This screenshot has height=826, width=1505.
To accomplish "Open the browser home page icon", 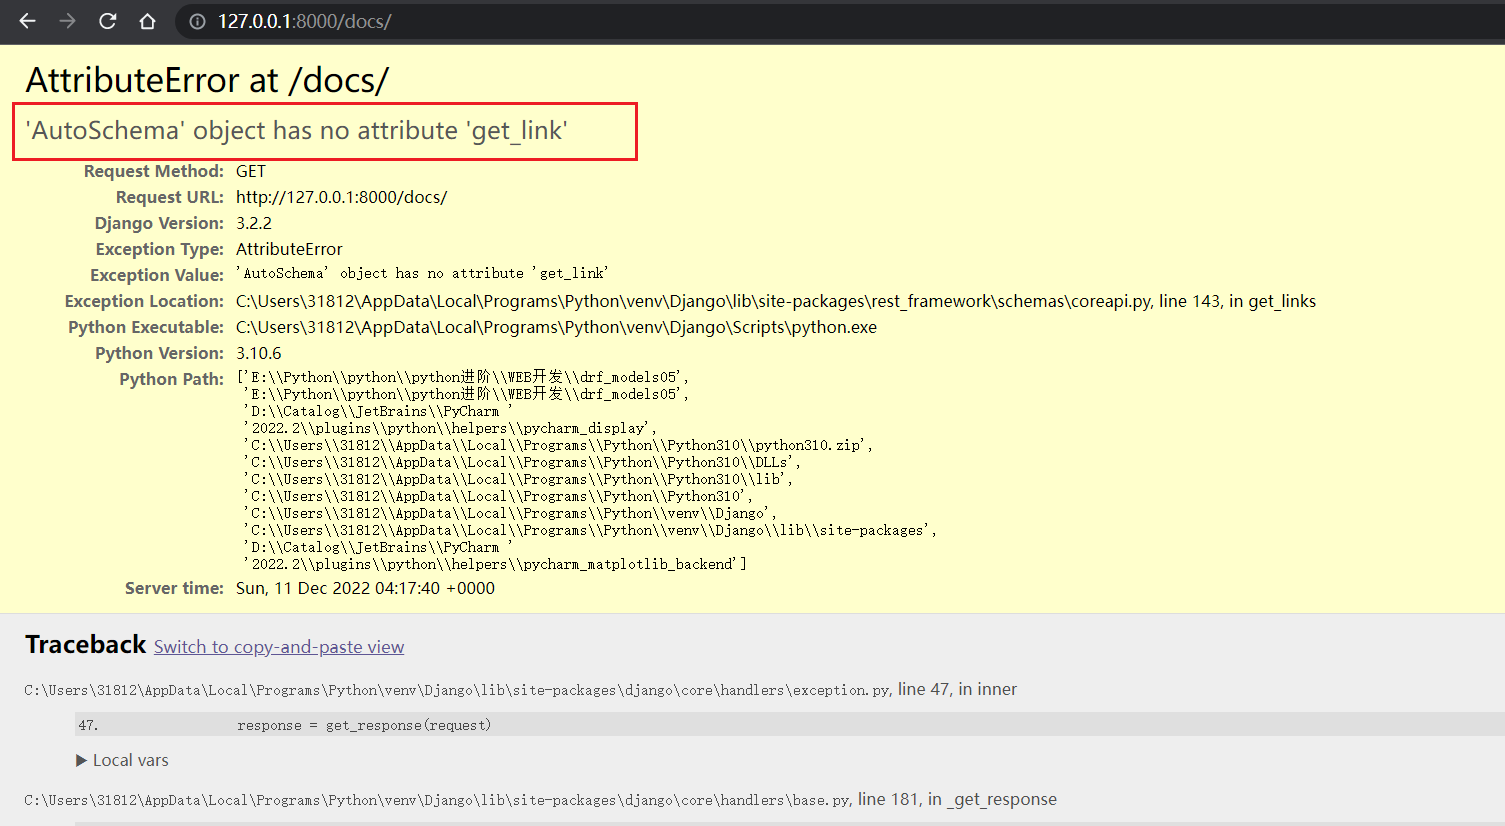I will [148, 21].
